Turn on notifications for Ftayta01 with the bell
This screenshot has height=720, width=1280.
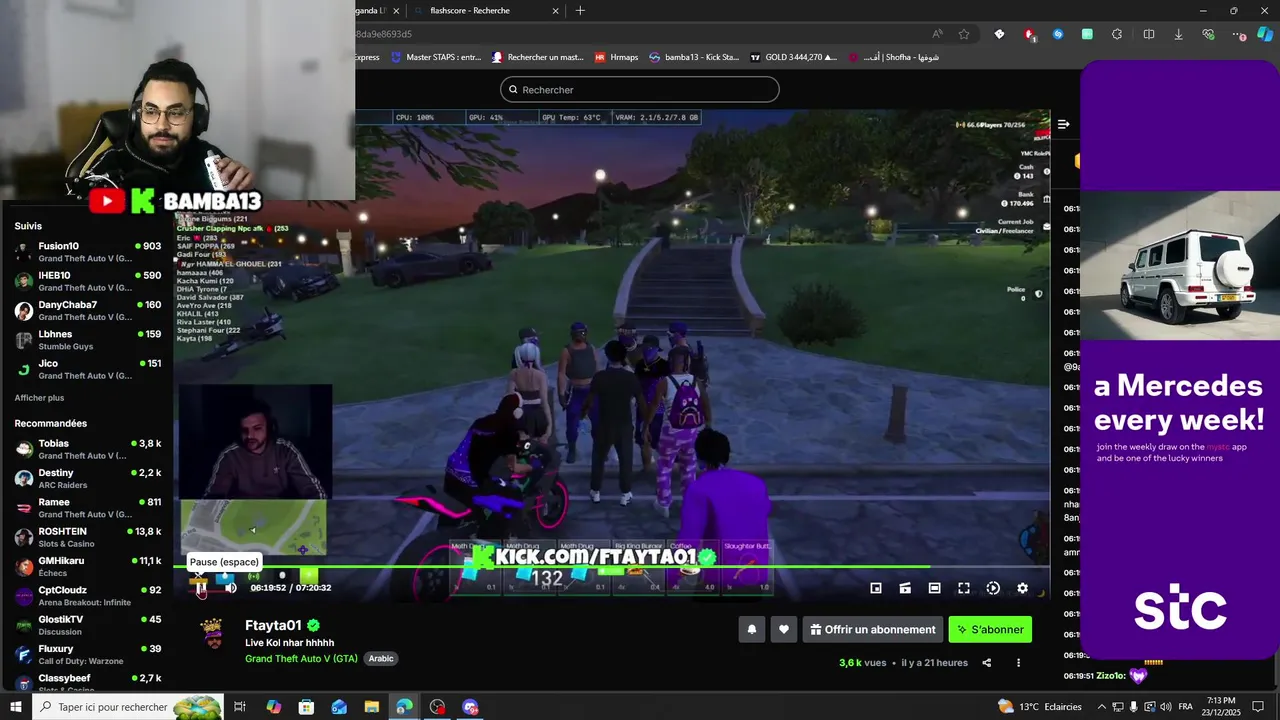[752, 630]
